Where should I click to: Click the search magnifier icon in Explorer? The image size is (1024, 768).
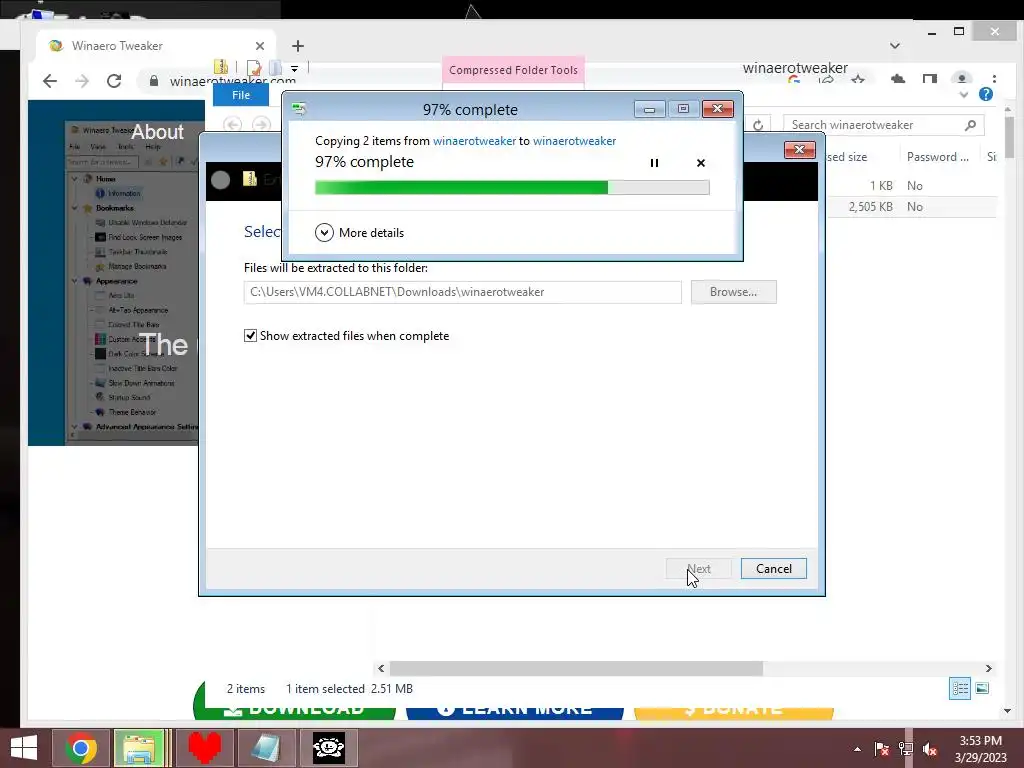coord(970,125)
